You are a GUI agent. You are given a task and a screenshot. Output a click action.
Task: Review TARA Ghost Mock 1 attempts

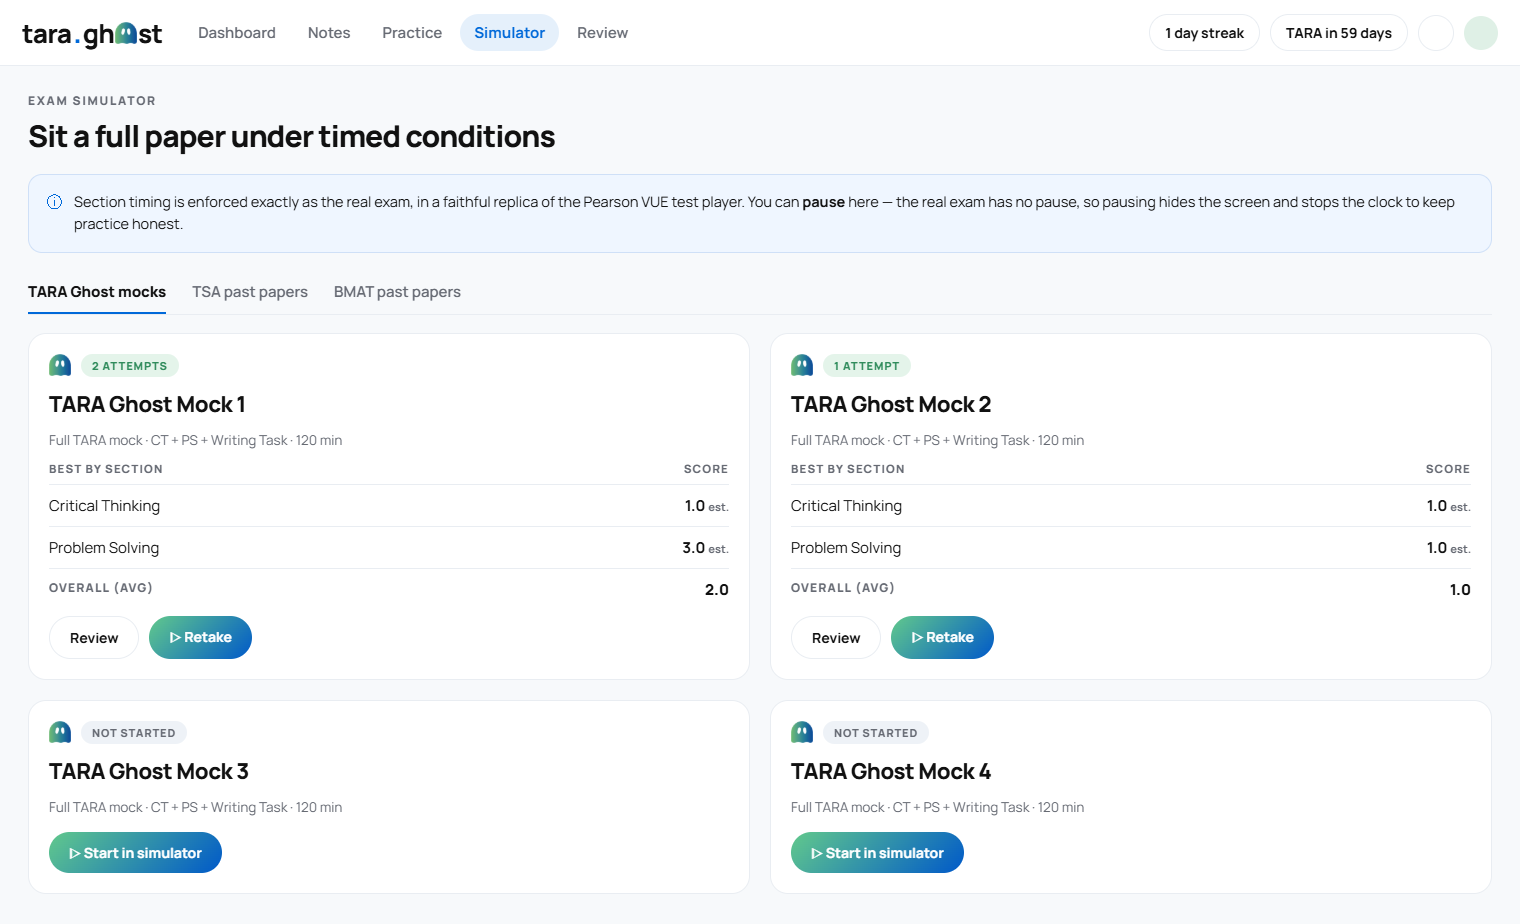coord(94,638)
